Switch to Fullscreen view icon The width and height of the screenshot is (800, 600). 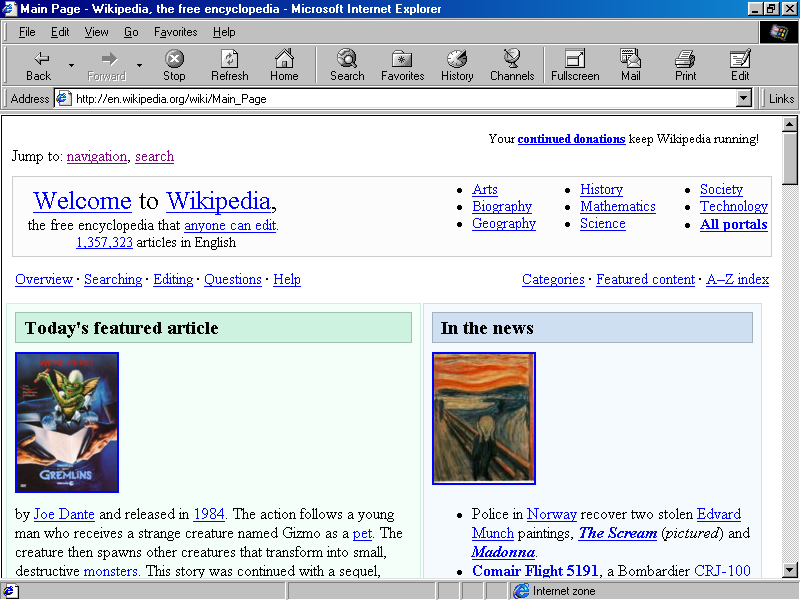click(x=575, y=59)
